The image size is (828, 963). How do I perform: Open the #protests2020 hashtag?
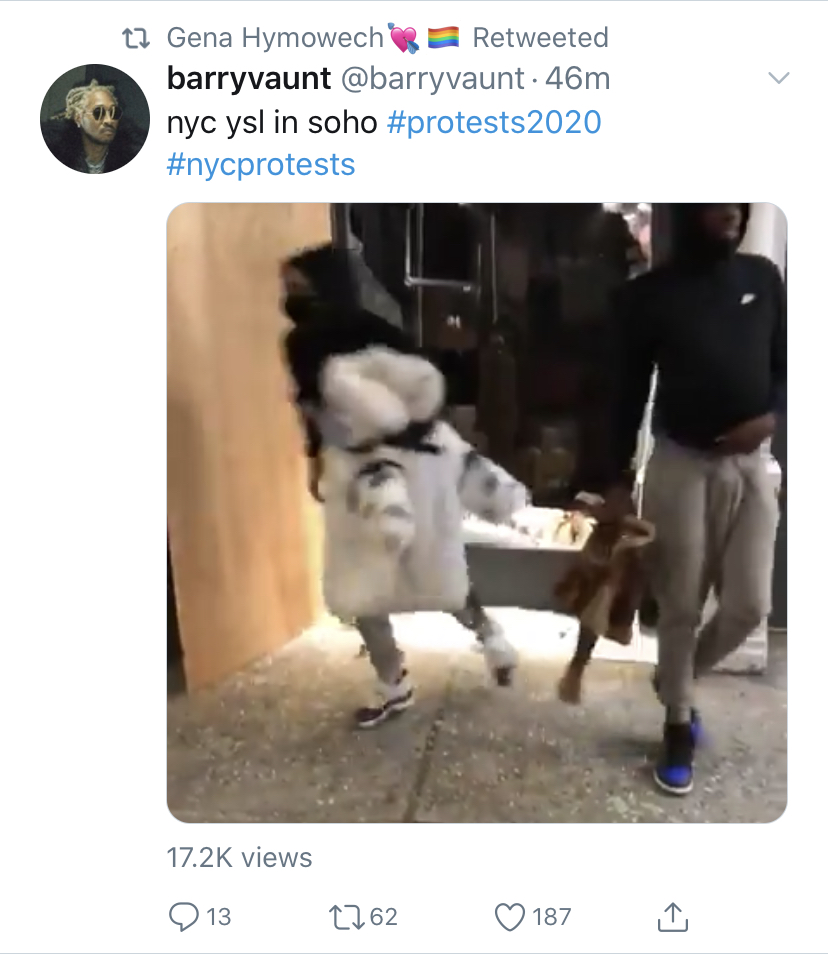coord(494,122)
